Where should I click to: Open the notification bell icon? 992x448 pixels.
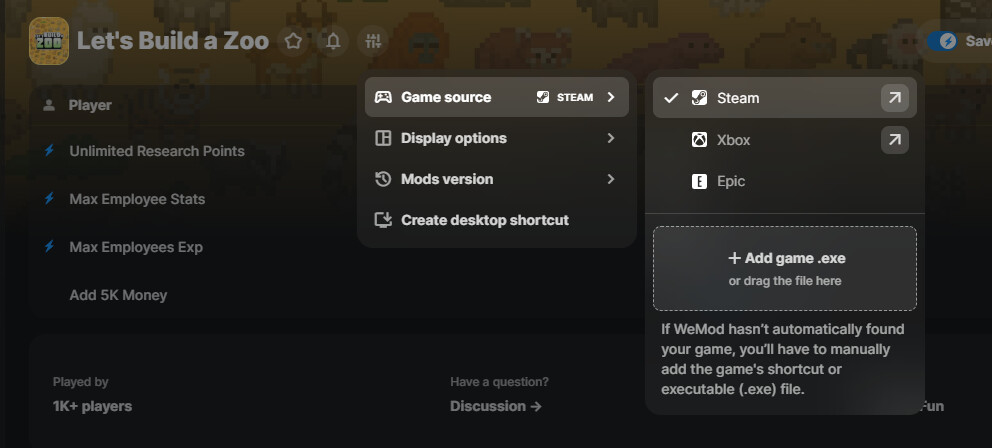pos(333,41)
